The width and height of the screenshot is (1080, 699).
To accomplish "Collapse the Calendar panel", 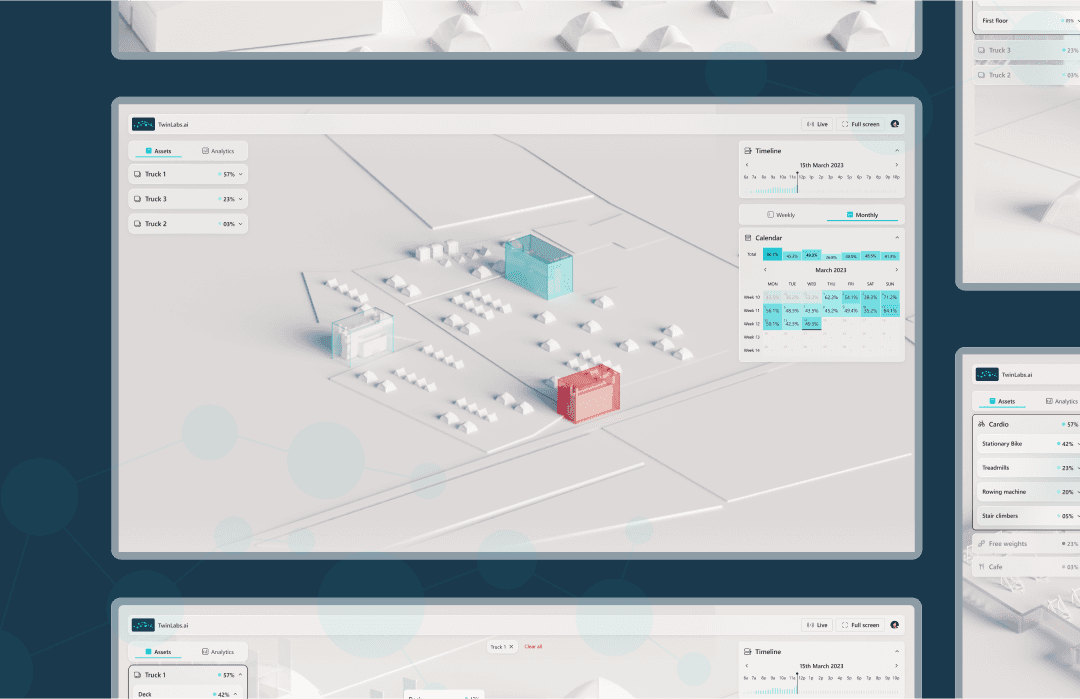I will click(x=897, y=238).
